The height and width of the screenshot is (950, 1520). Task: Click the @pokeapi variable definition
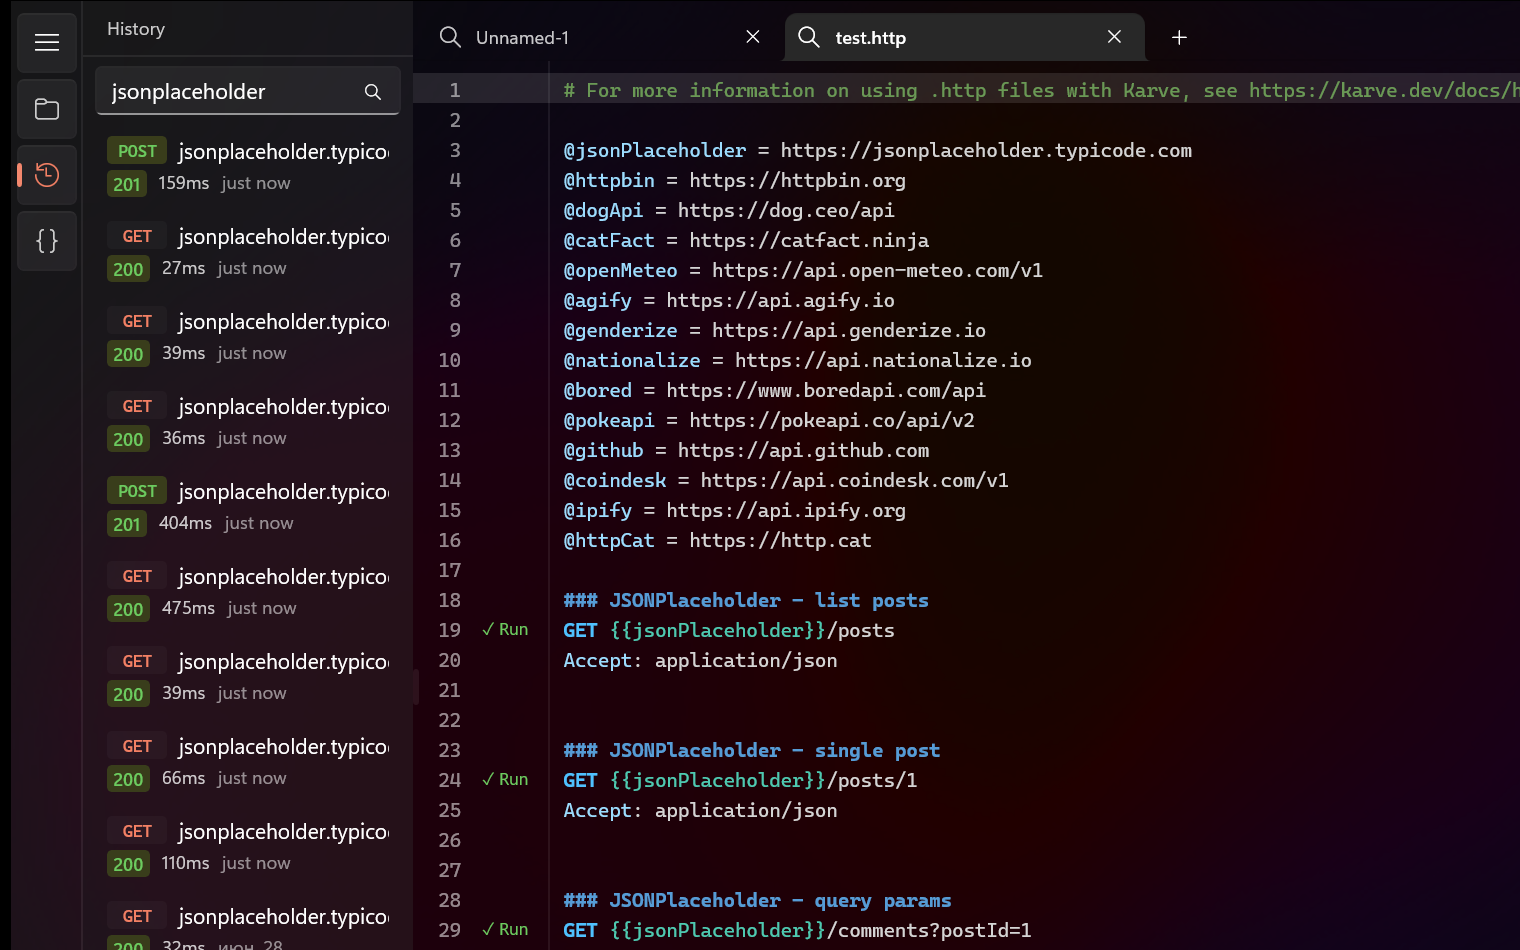tap(609, 420)
